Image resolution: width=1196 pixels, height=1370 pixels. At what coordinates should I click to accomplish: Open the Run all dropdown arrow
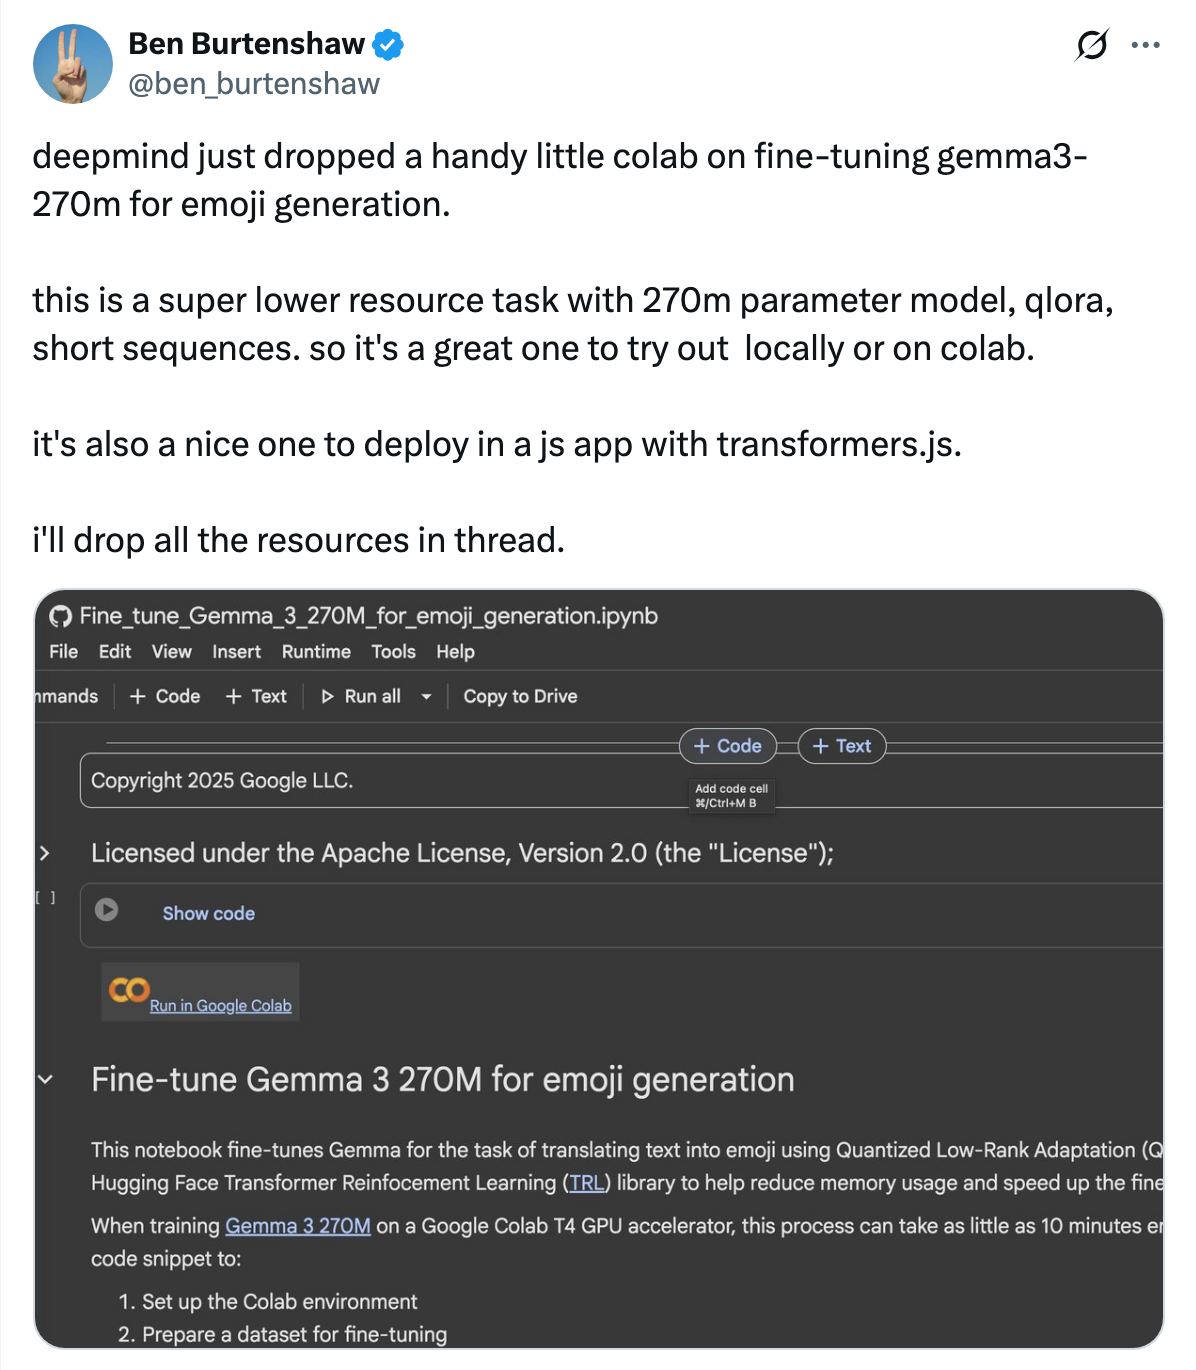[x=427, y=697]
